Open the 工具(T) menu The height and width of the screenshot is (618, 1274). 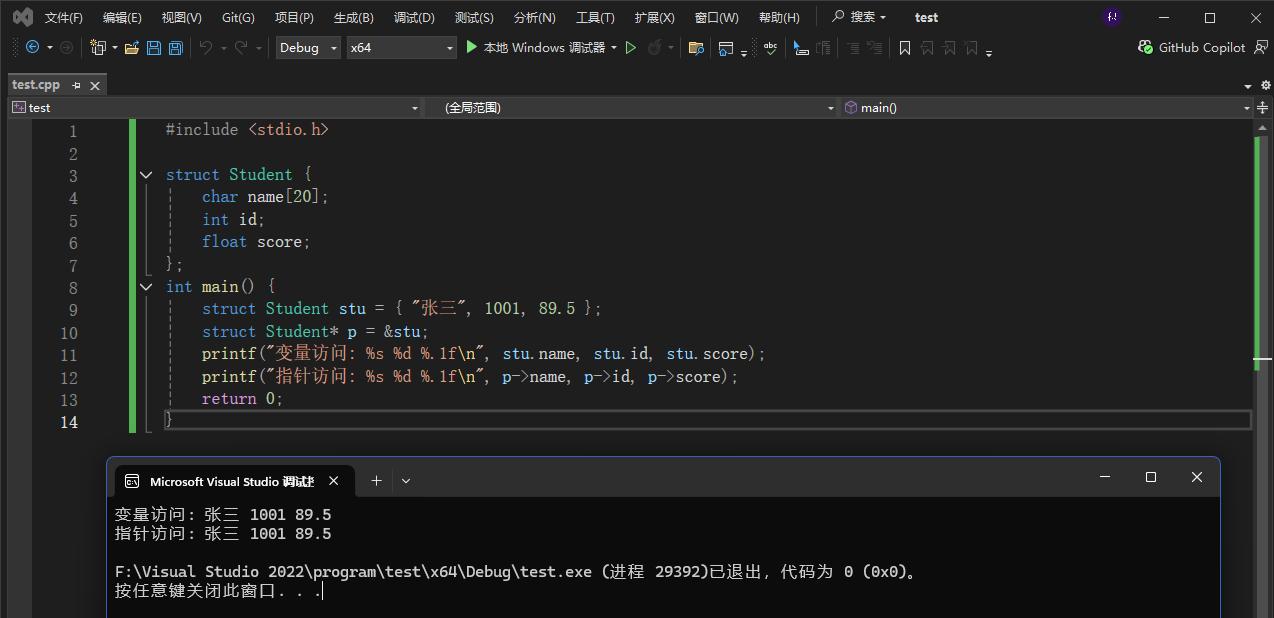(595, 17)
